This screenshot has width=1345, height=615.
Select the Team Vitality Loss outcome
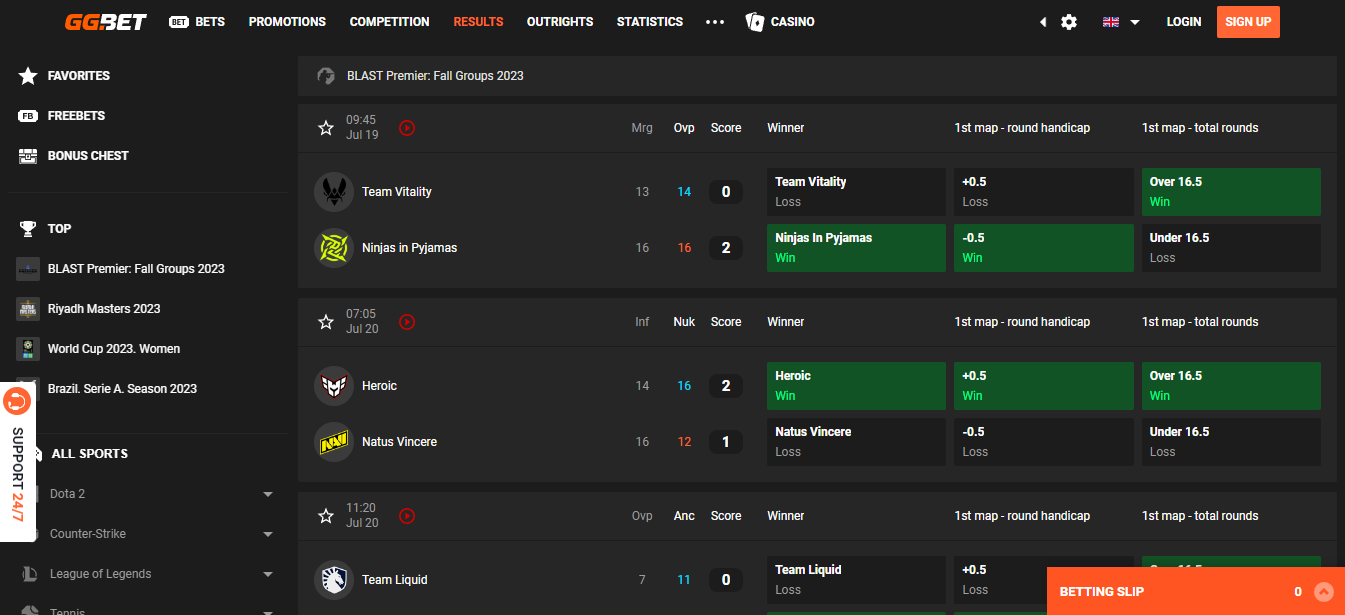point(856,192)
